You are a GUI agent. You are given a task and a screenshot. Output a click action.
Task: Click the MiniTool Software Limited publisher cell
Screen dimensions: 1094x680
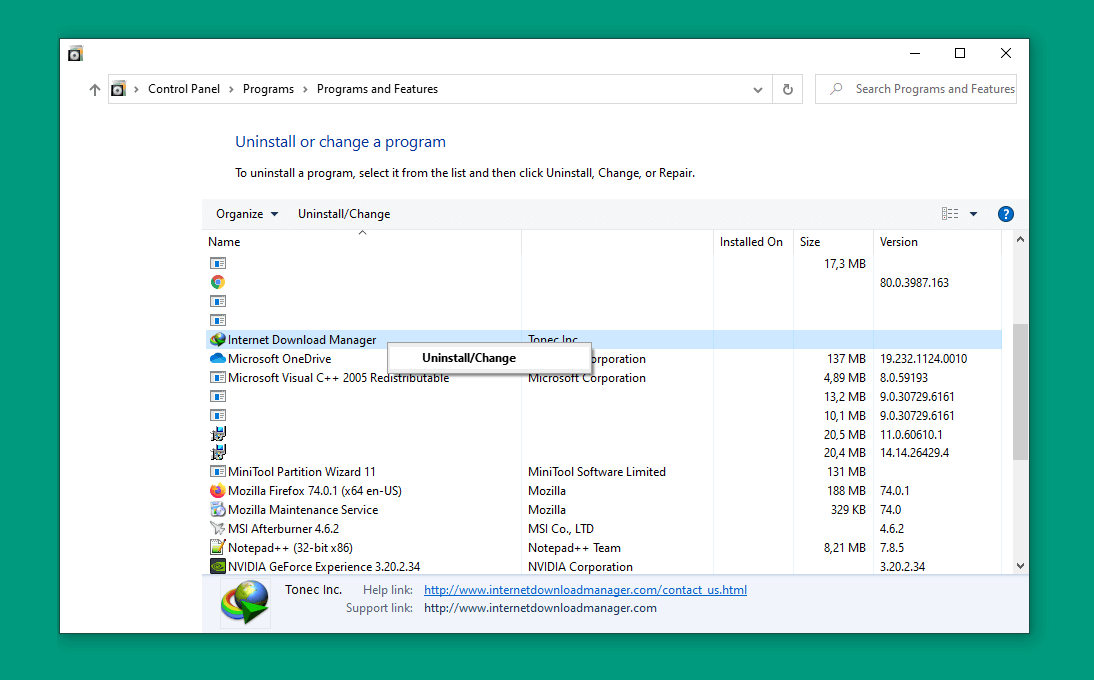(597, 471)
